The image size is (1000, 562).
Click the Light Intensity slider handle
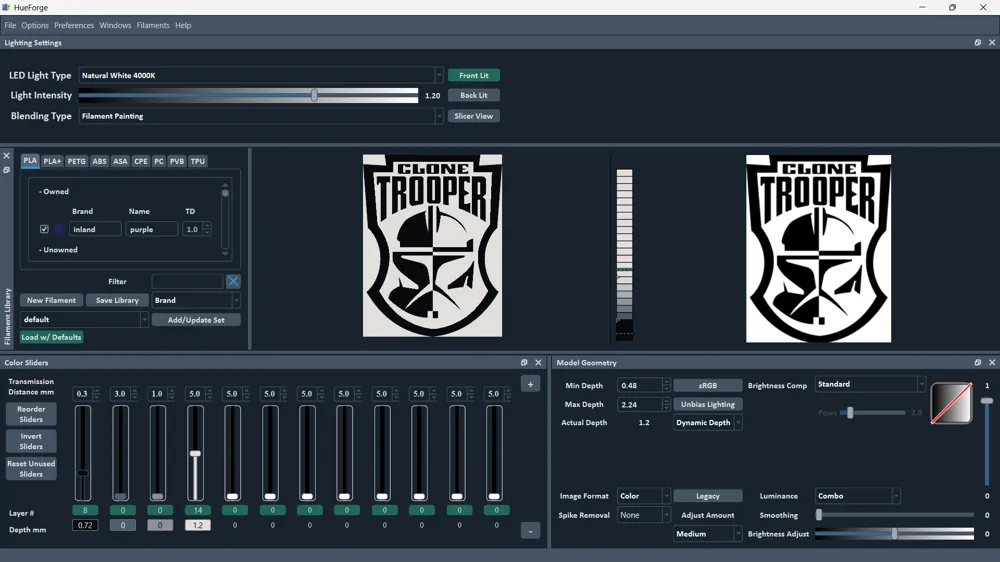point(314,95)
